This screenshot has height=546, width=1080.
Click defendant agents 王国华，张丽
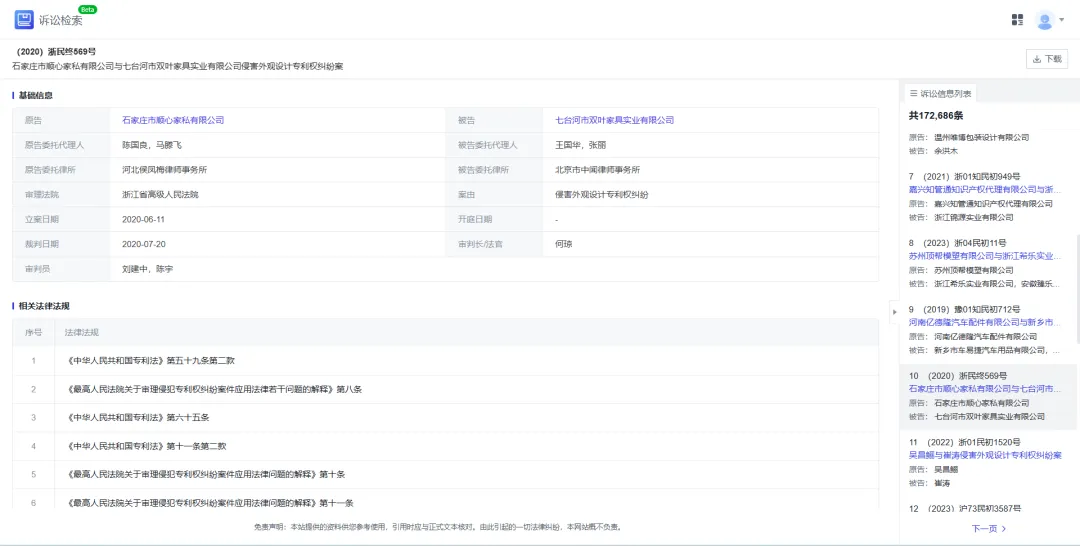tap(581, 145)
